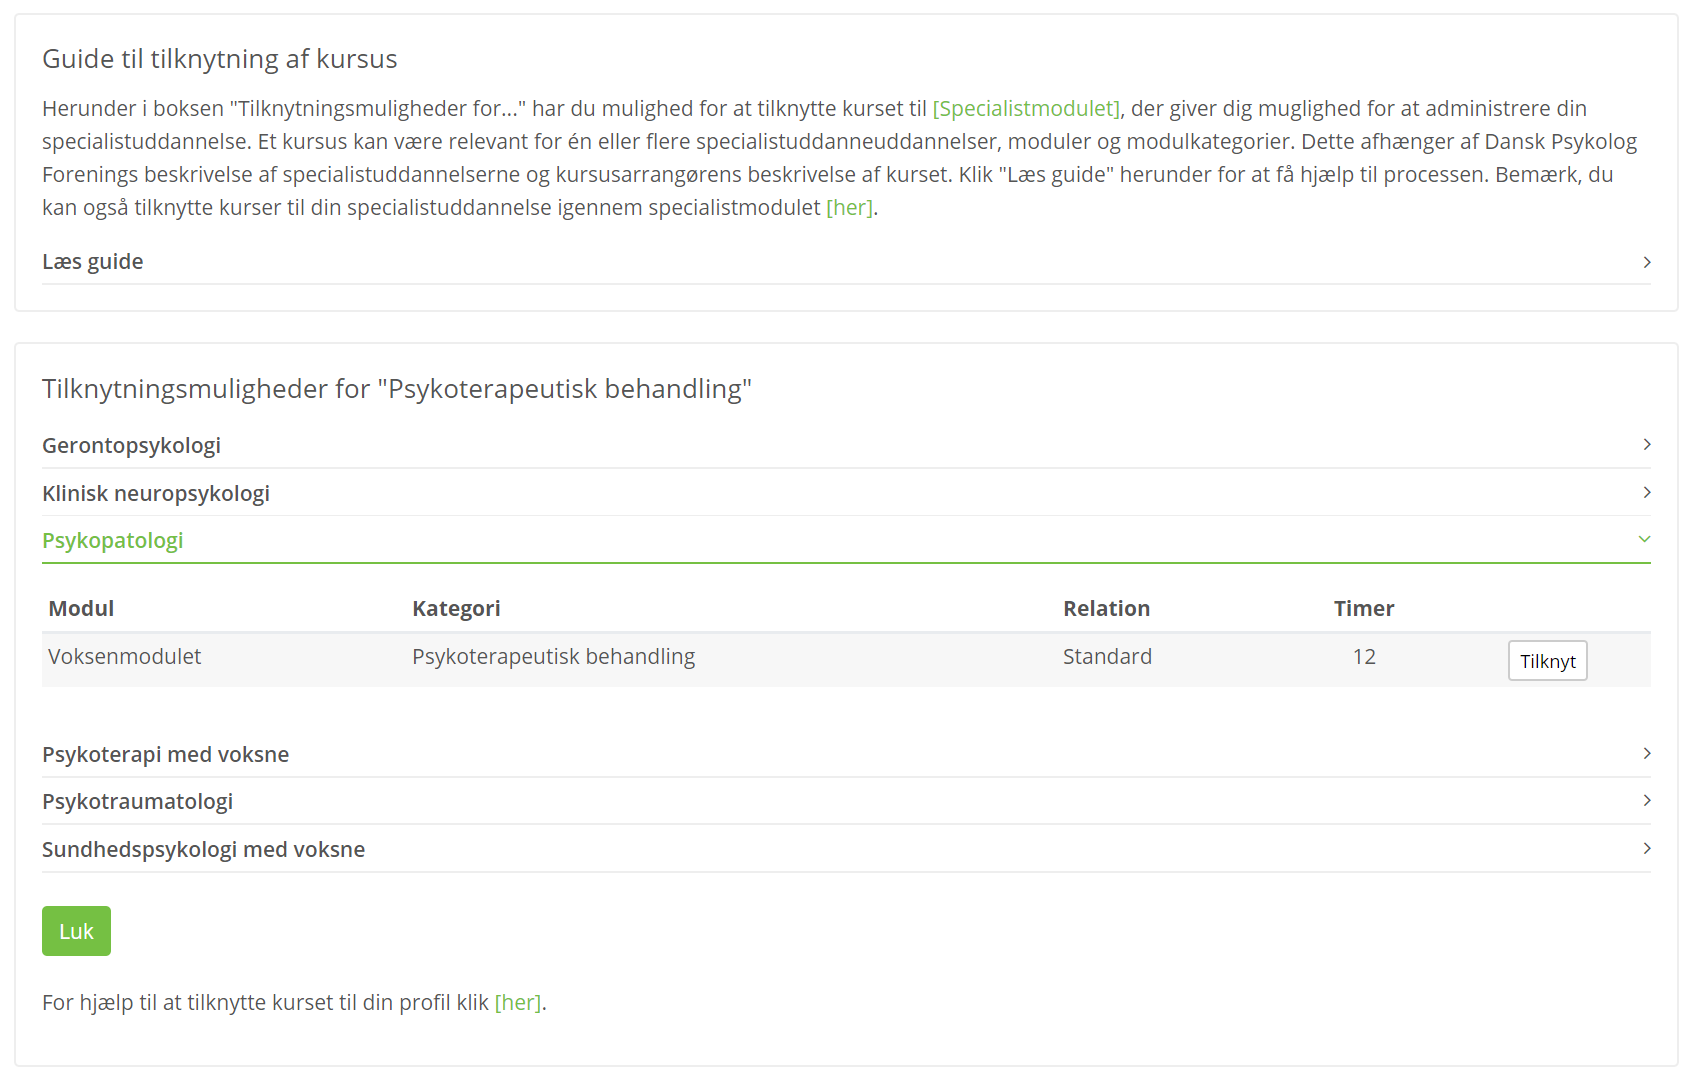Click chevron arrow next to Klinisk neuropsykologi
Image resolution: width=1700 pixels, height=1084 pixels.
[x=1646, y=492]
